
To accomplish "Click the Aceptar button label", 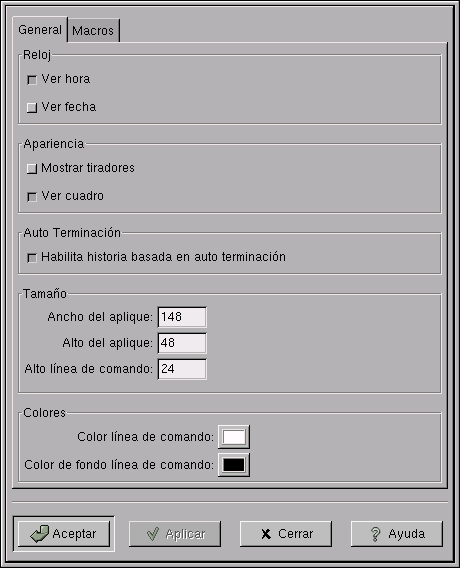I will point(74,534).
